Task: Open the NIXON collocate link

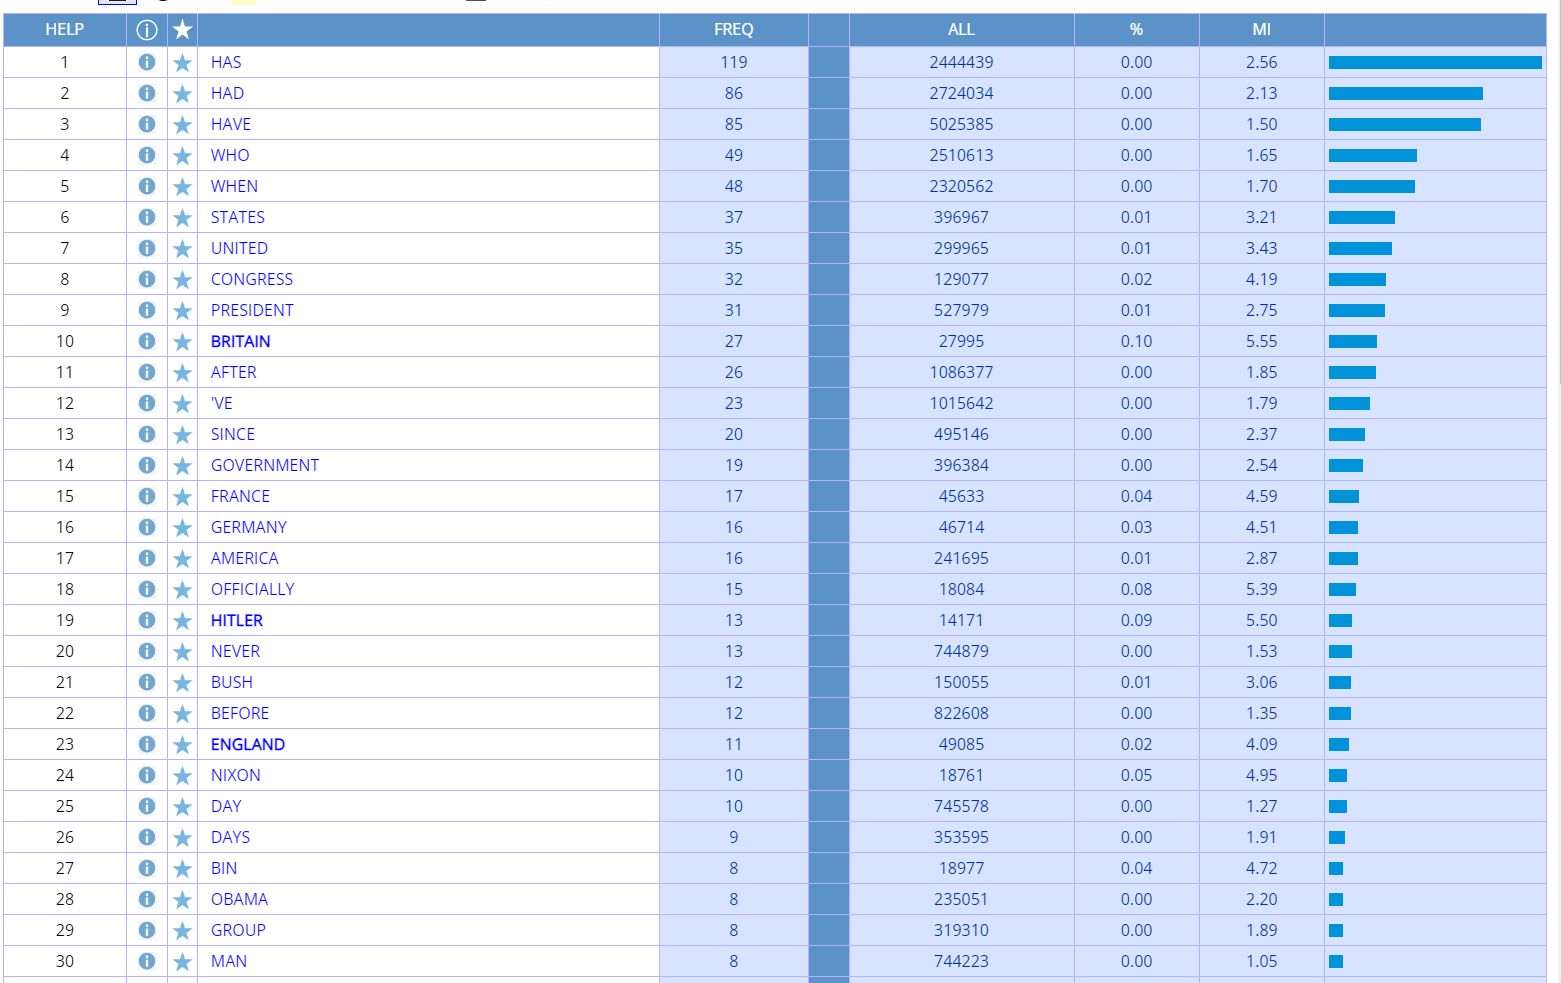Action: [x=236, y=775]
